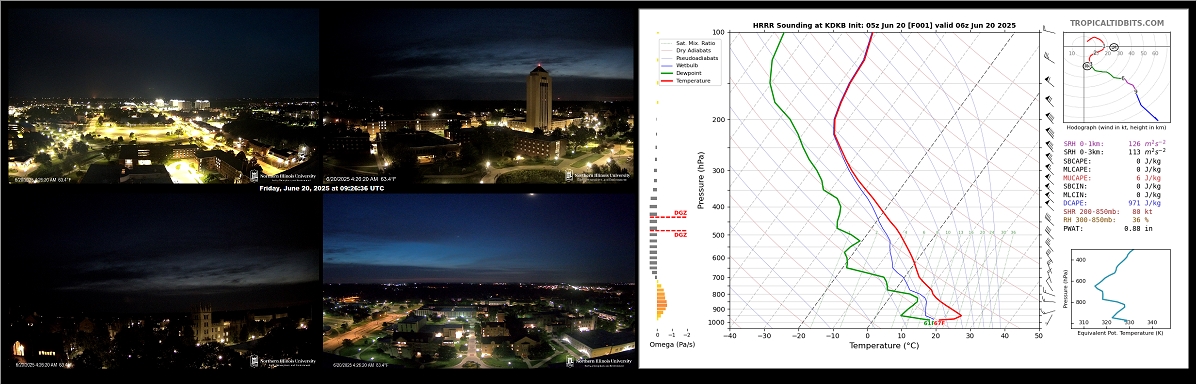This screenshot has height=385, width=1197.
Task: Click the green Dewpoint legend marker
Action: [x=667, y=73]
